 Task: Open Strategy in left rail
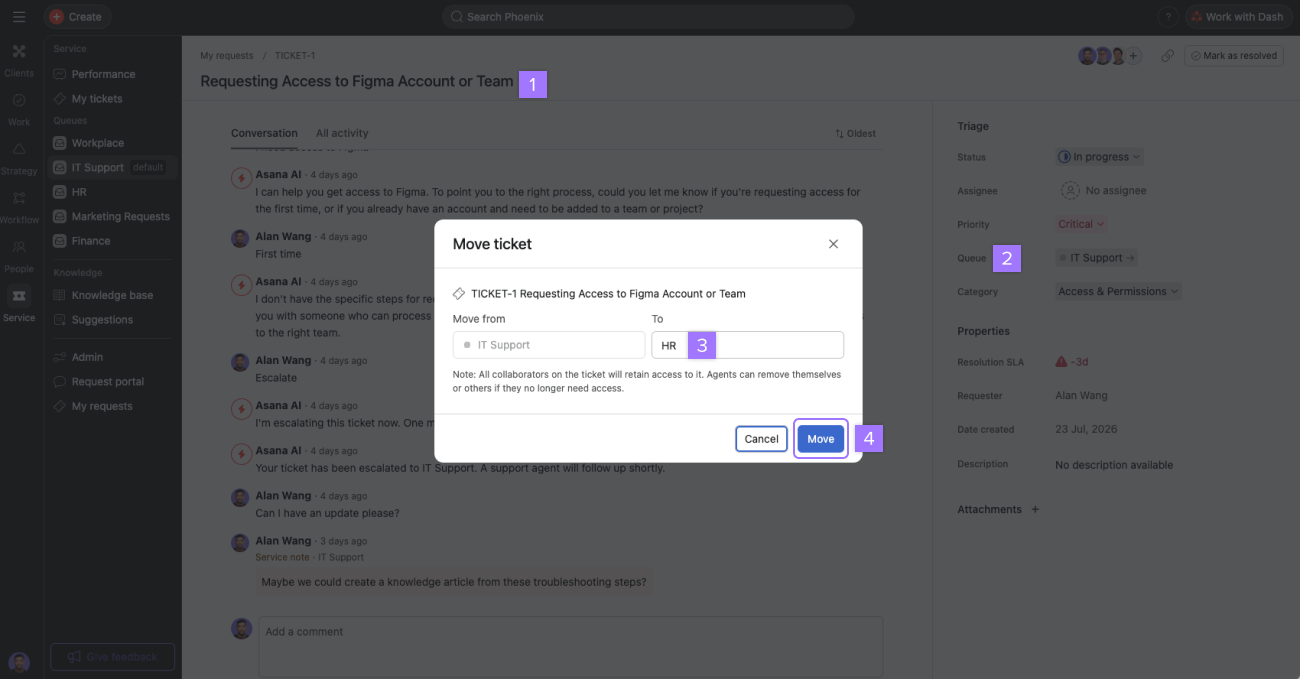(x=19, y=158)
